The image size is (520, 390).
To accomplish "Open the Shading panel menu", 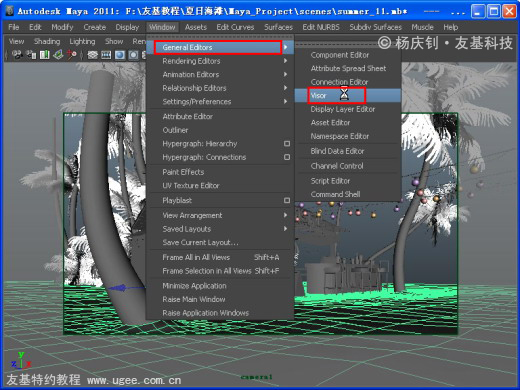I will click(47, 41).
